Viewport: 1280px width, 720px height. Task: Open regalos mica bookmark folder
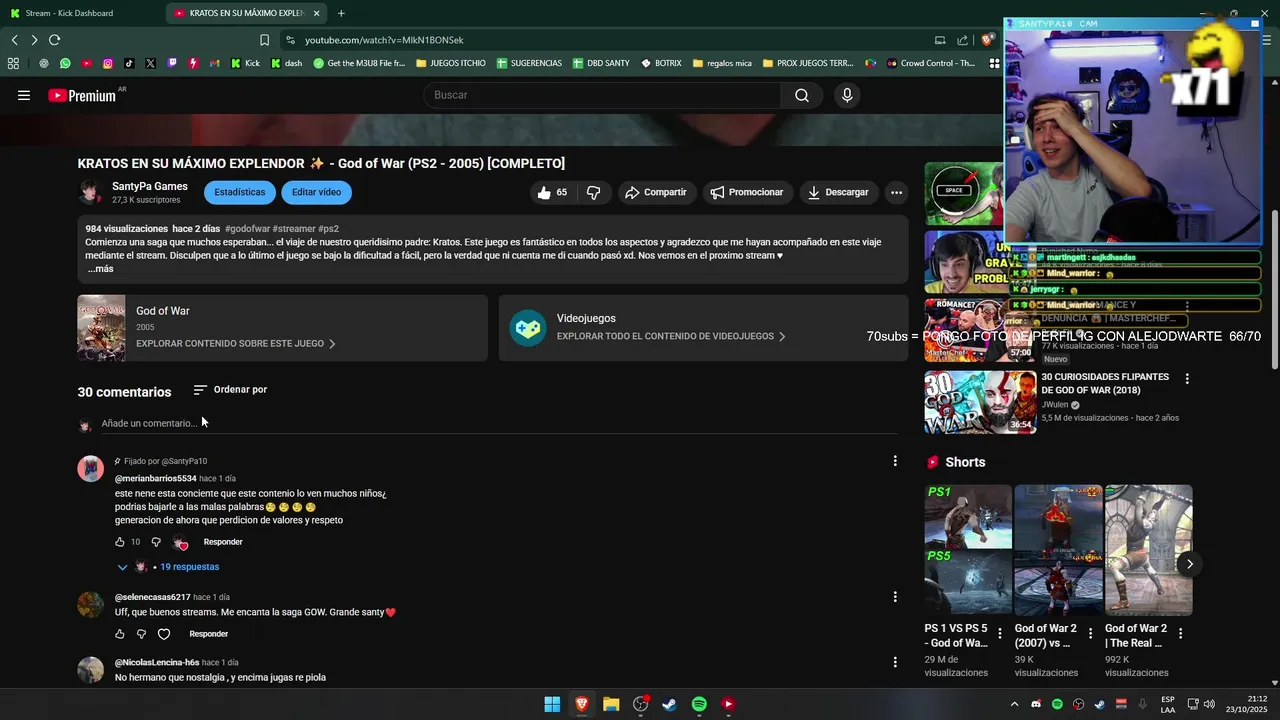point(722,63)
